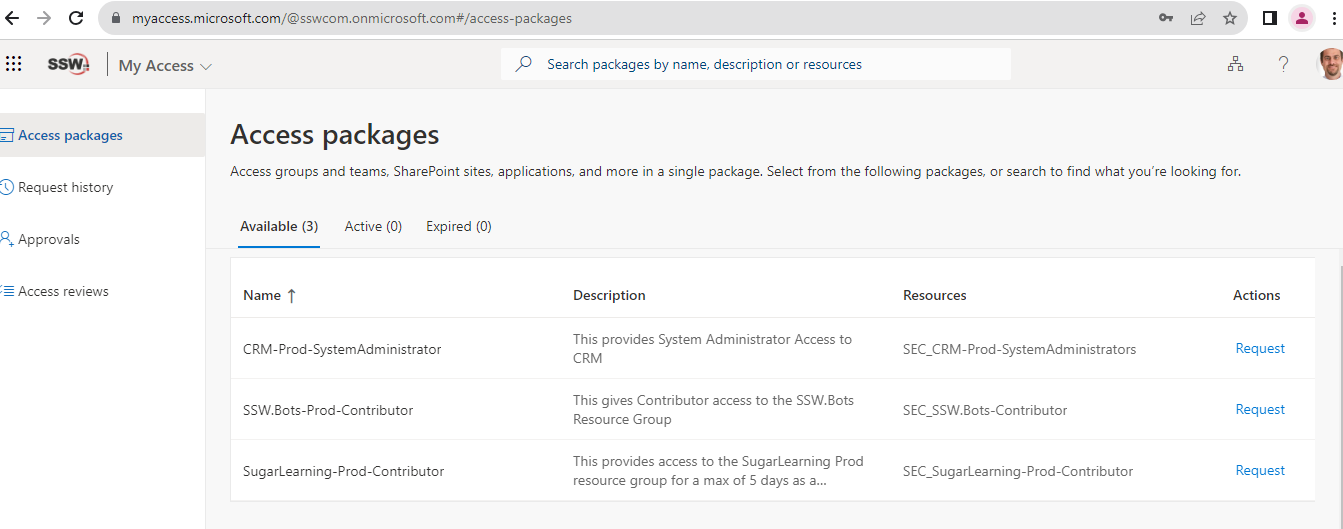Open the organization switcher icon
This screenshot has height=529, width=1343.
click(1236, 64)
